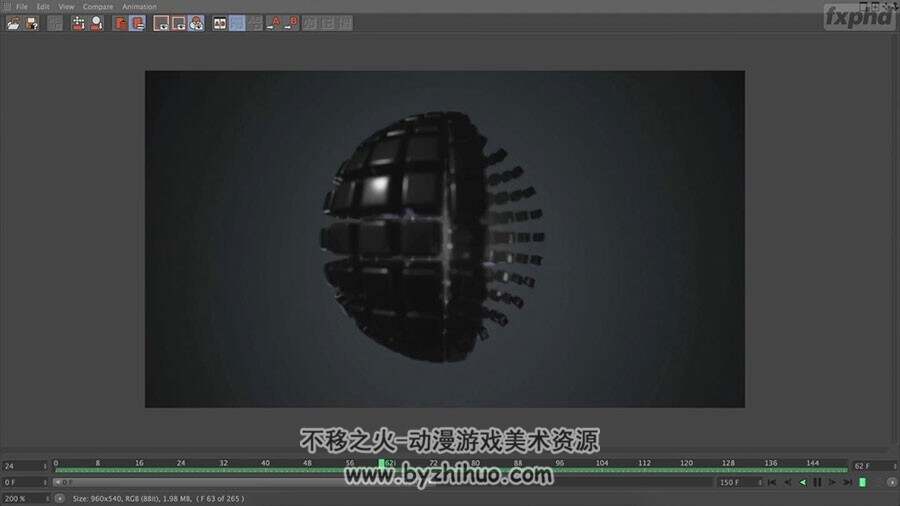Click the greyed-out grid icon after Save As
Image resolution: width=900 pixels, height=506 pixels.
(x=55, y=23)
